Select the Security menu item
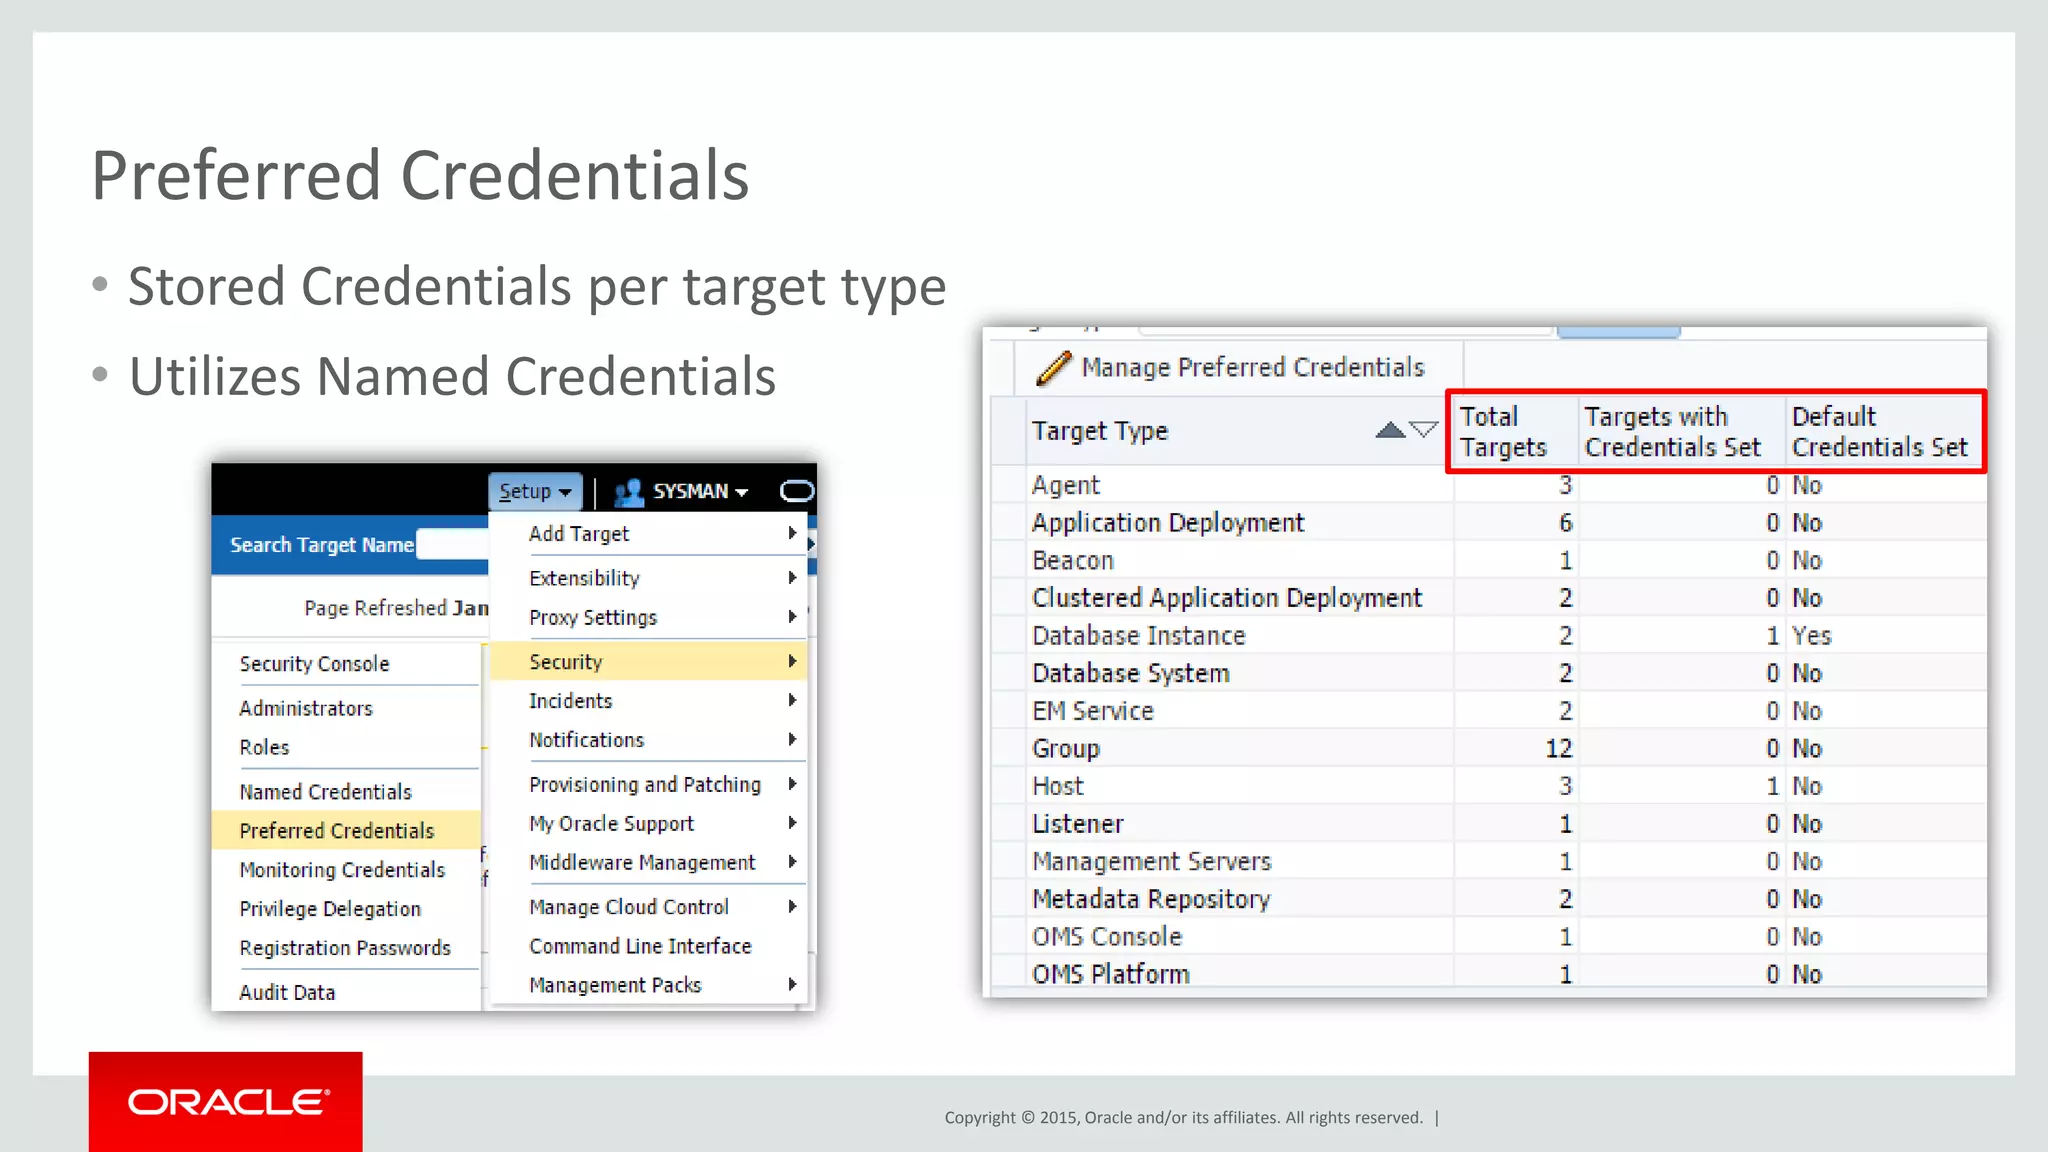 648,661
